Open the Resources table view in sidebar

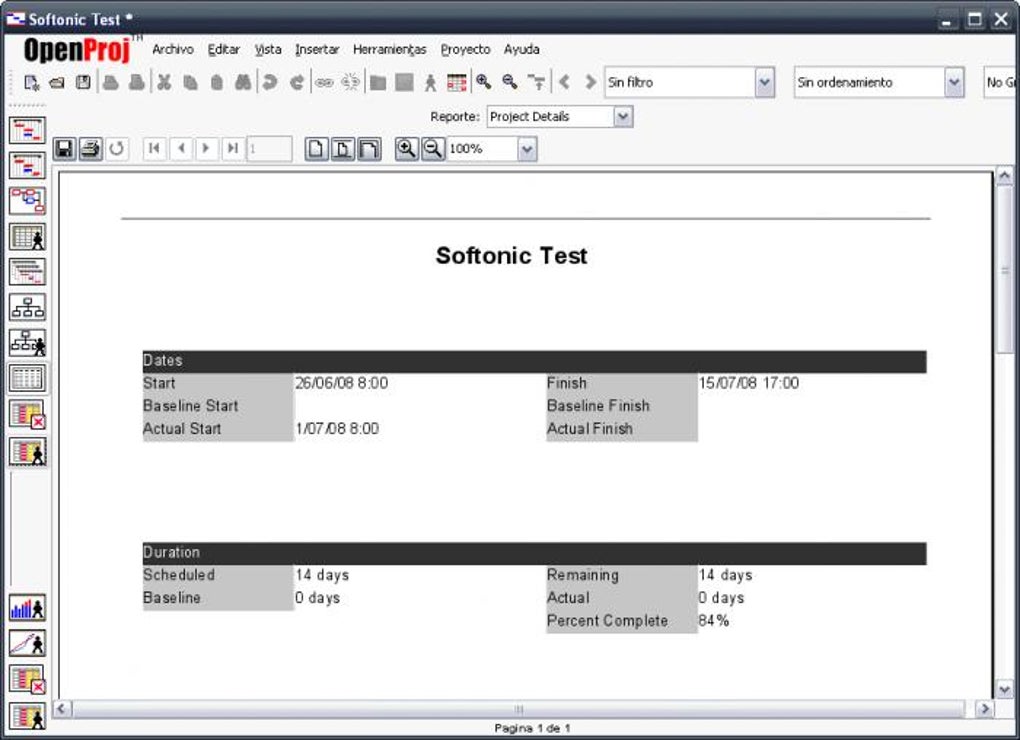(x=27, y=236)
